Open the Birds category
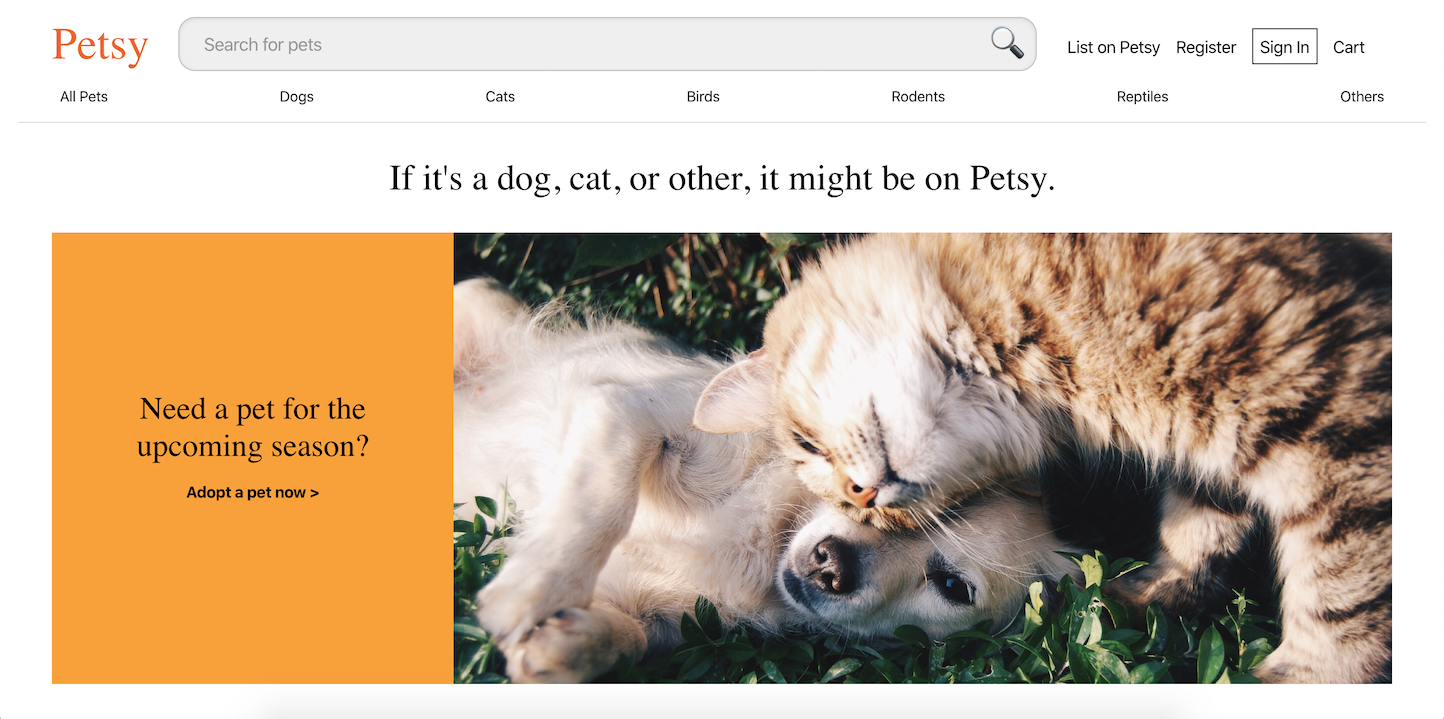This screenshot has width=1444, height=719. [x=703, y=97]
